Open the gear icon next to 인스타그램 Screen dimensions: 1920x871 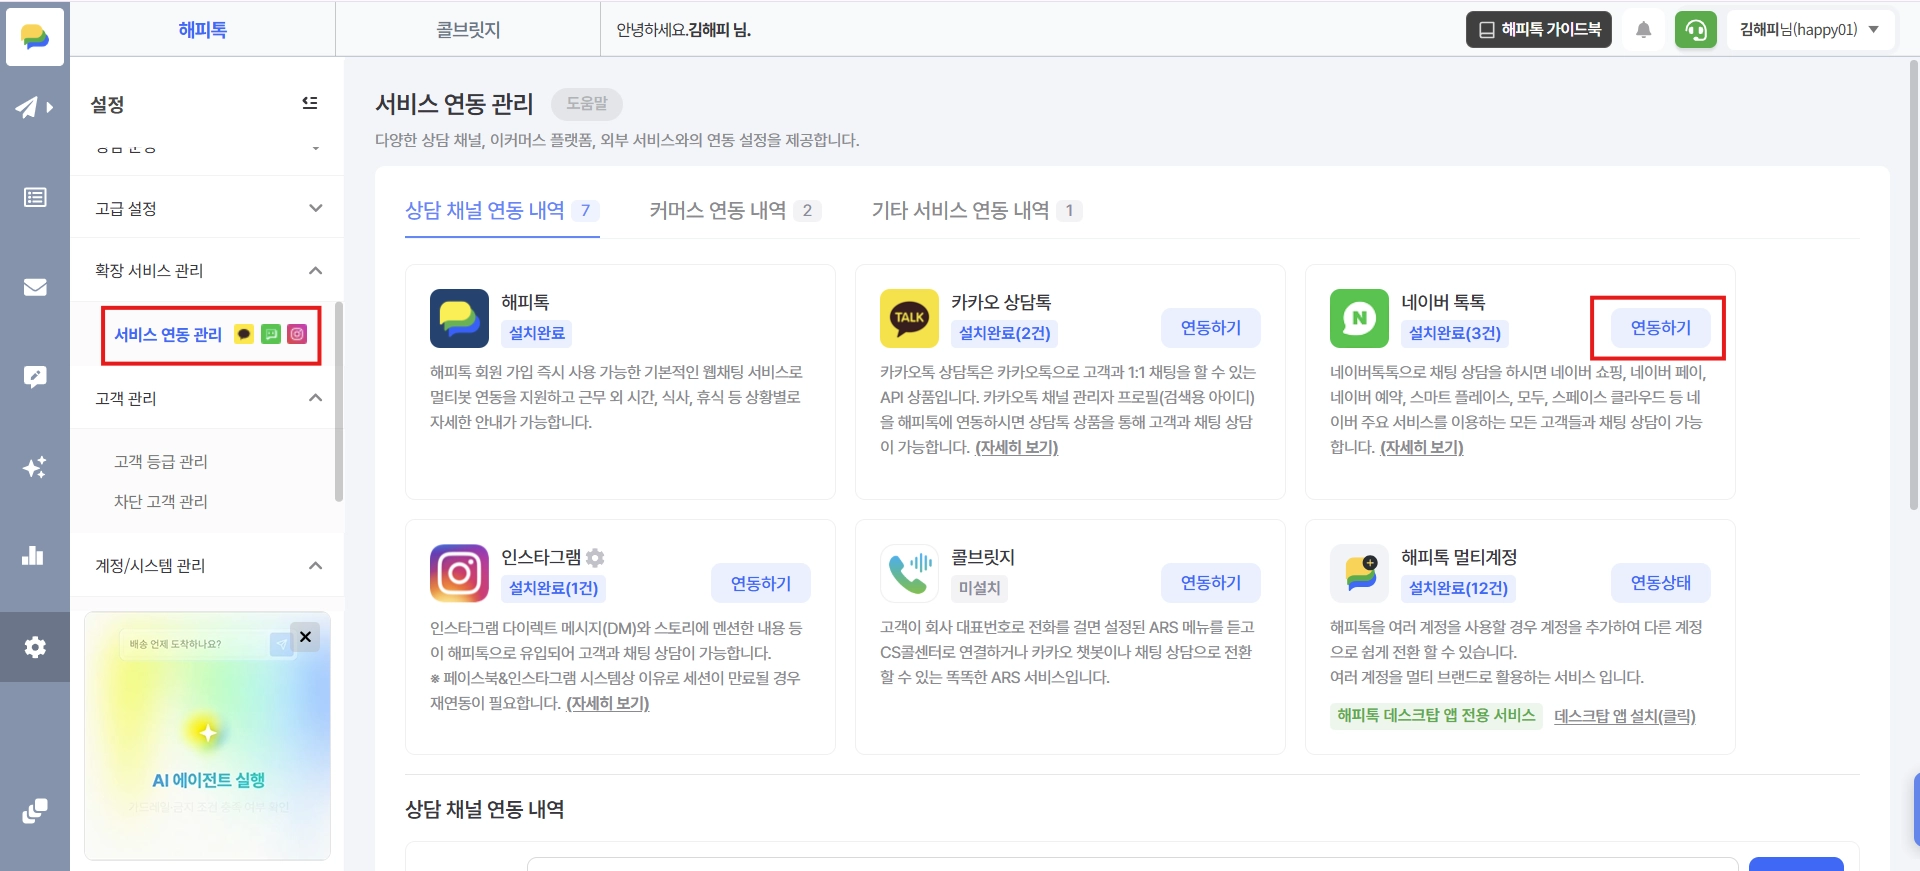pos(595,557)
